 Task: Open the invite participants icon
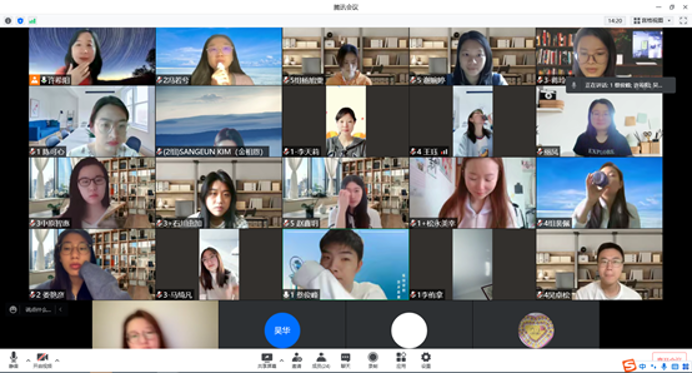(x=297, y=360)
